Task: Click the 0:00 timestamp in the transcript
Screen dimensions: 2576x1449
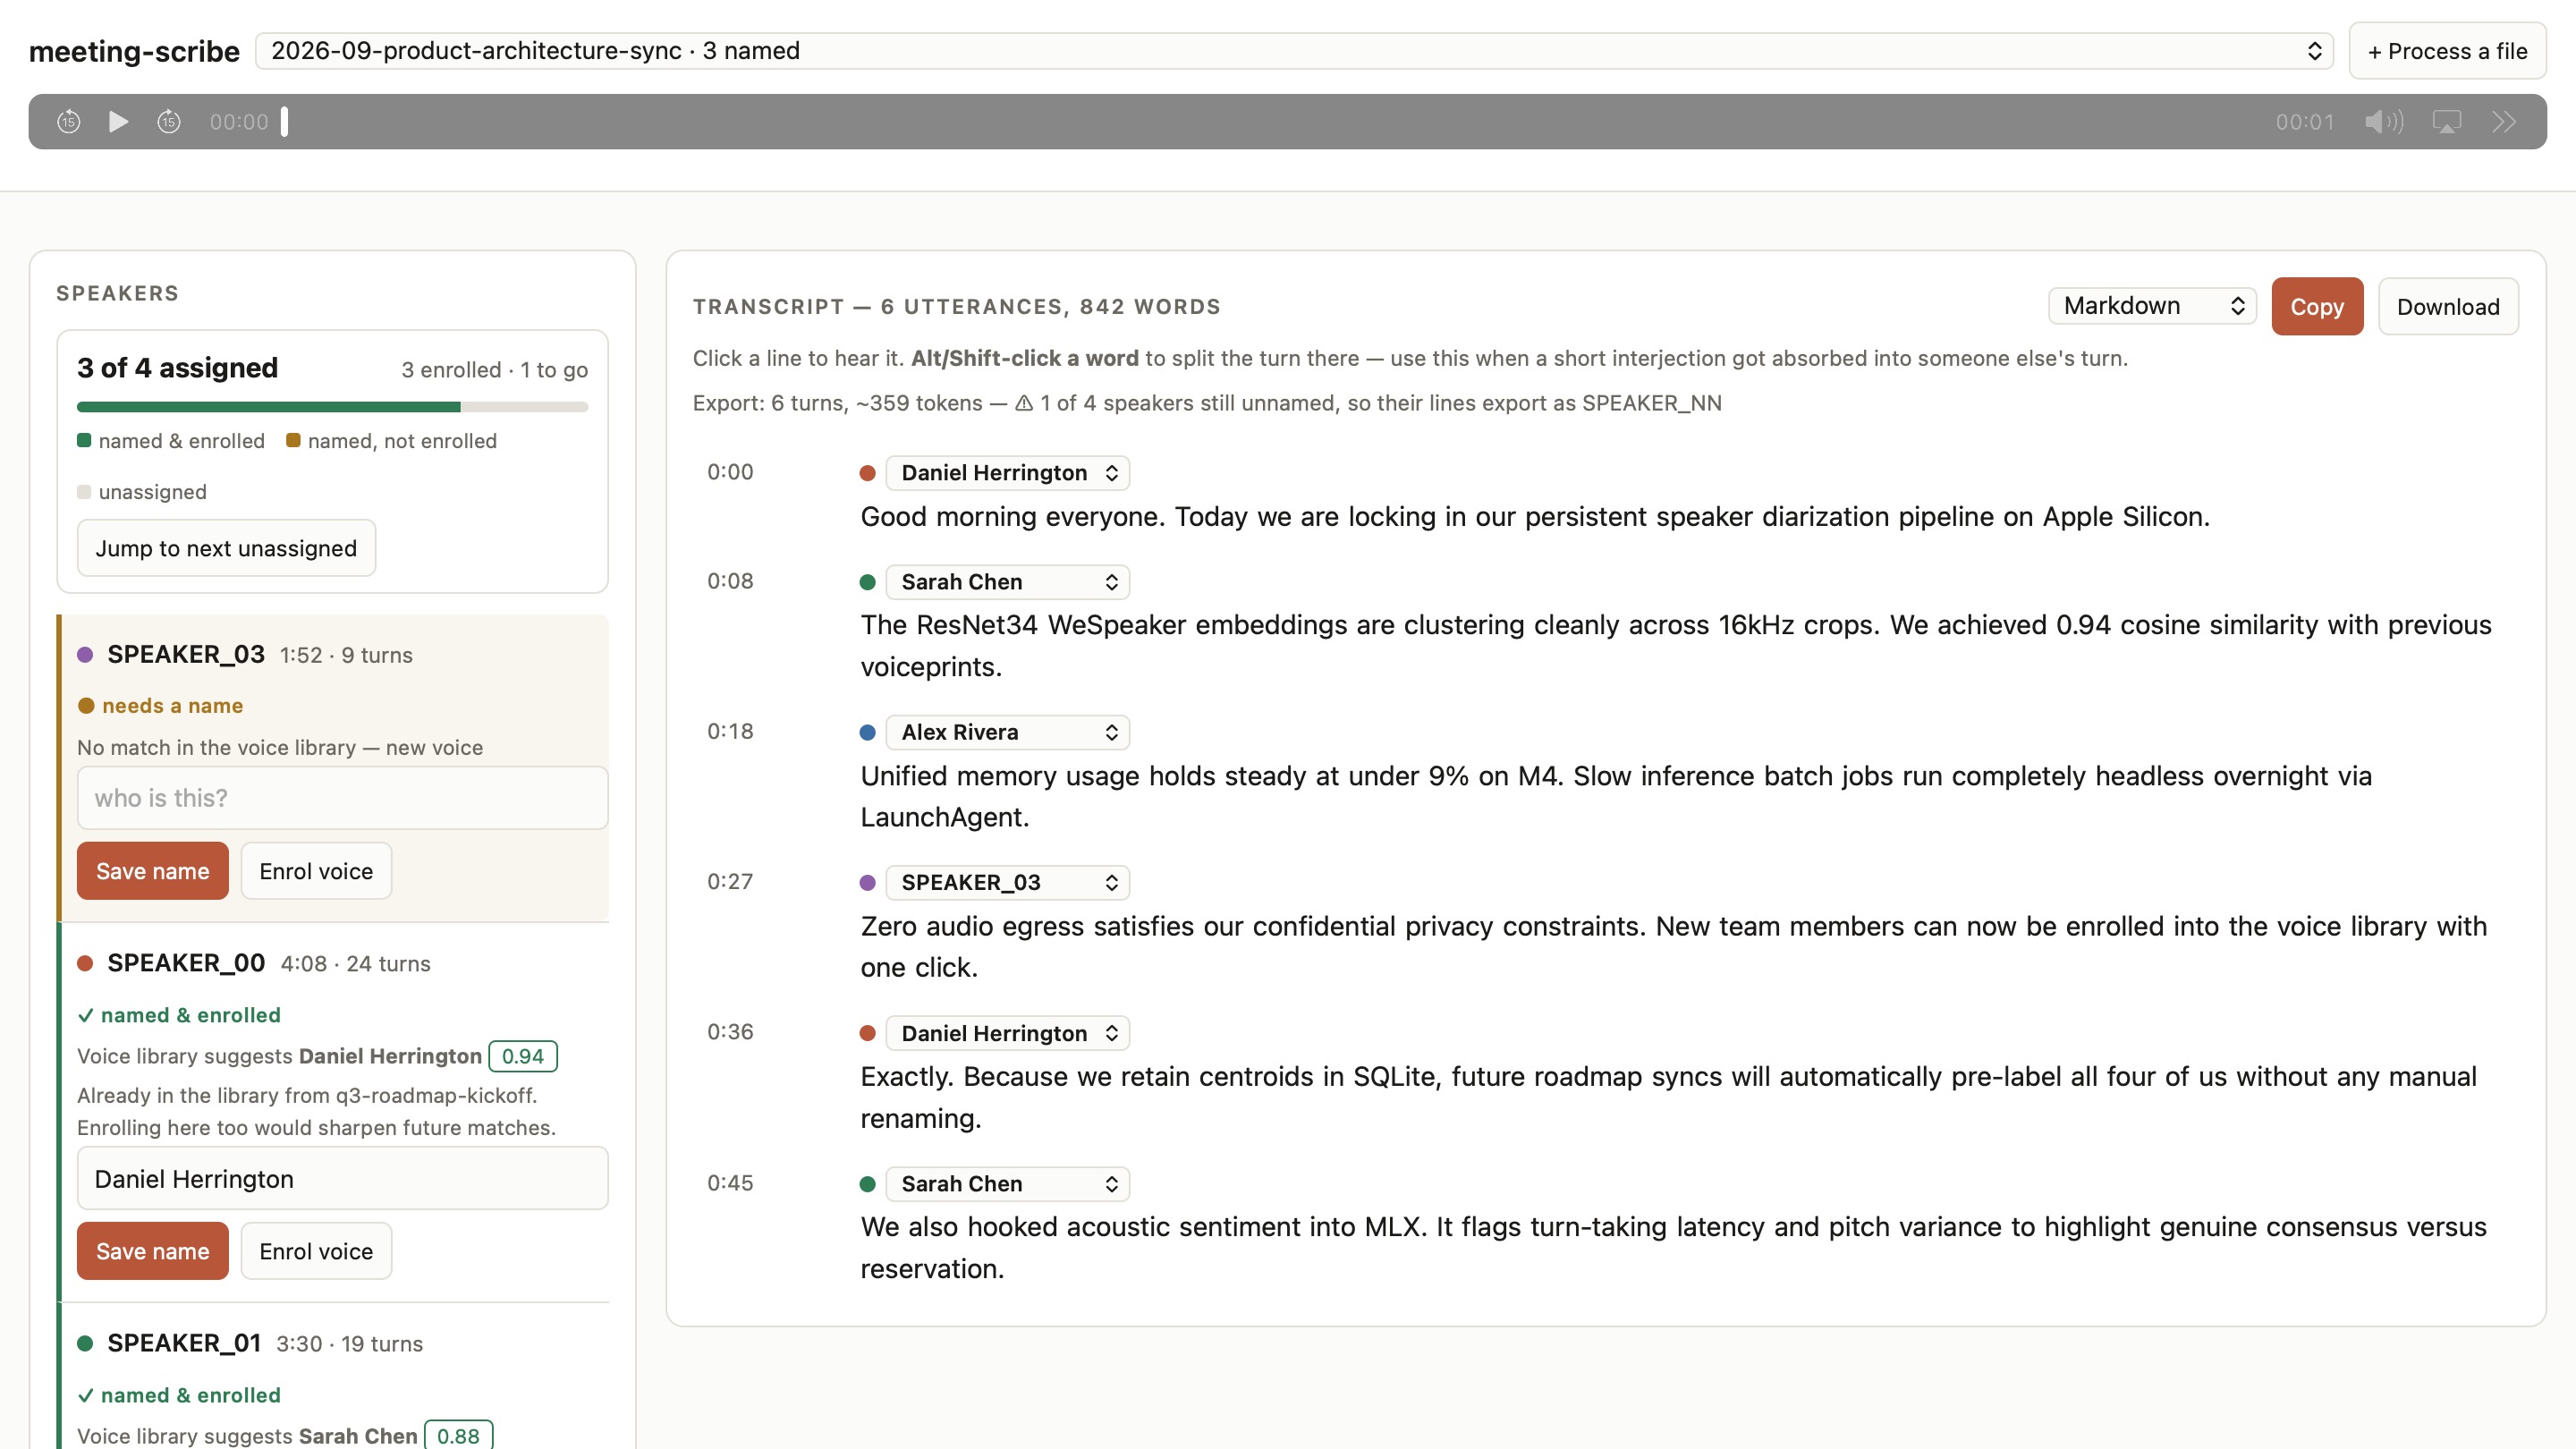Action: pyautogui.click(x=730, y=472)
